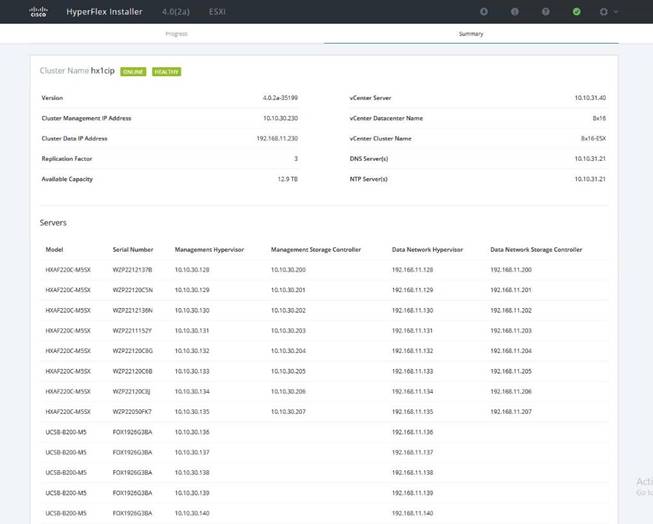
Task: Click storage controller IP 10.10.30.205
Action: pyautogui.click(x=288, y=371)
